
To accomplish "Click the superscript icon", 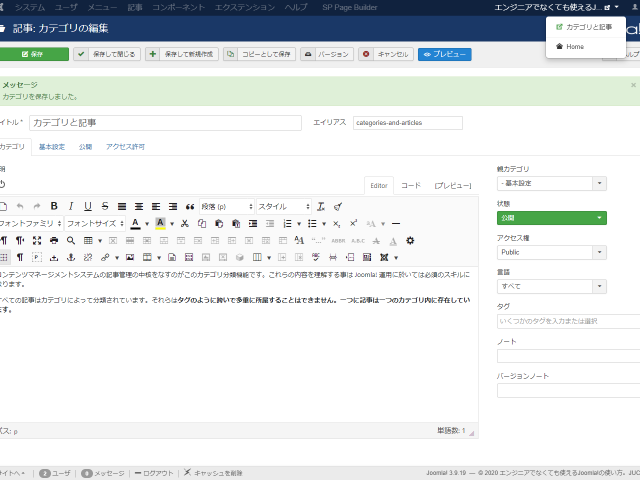I will tap(353, 224).
